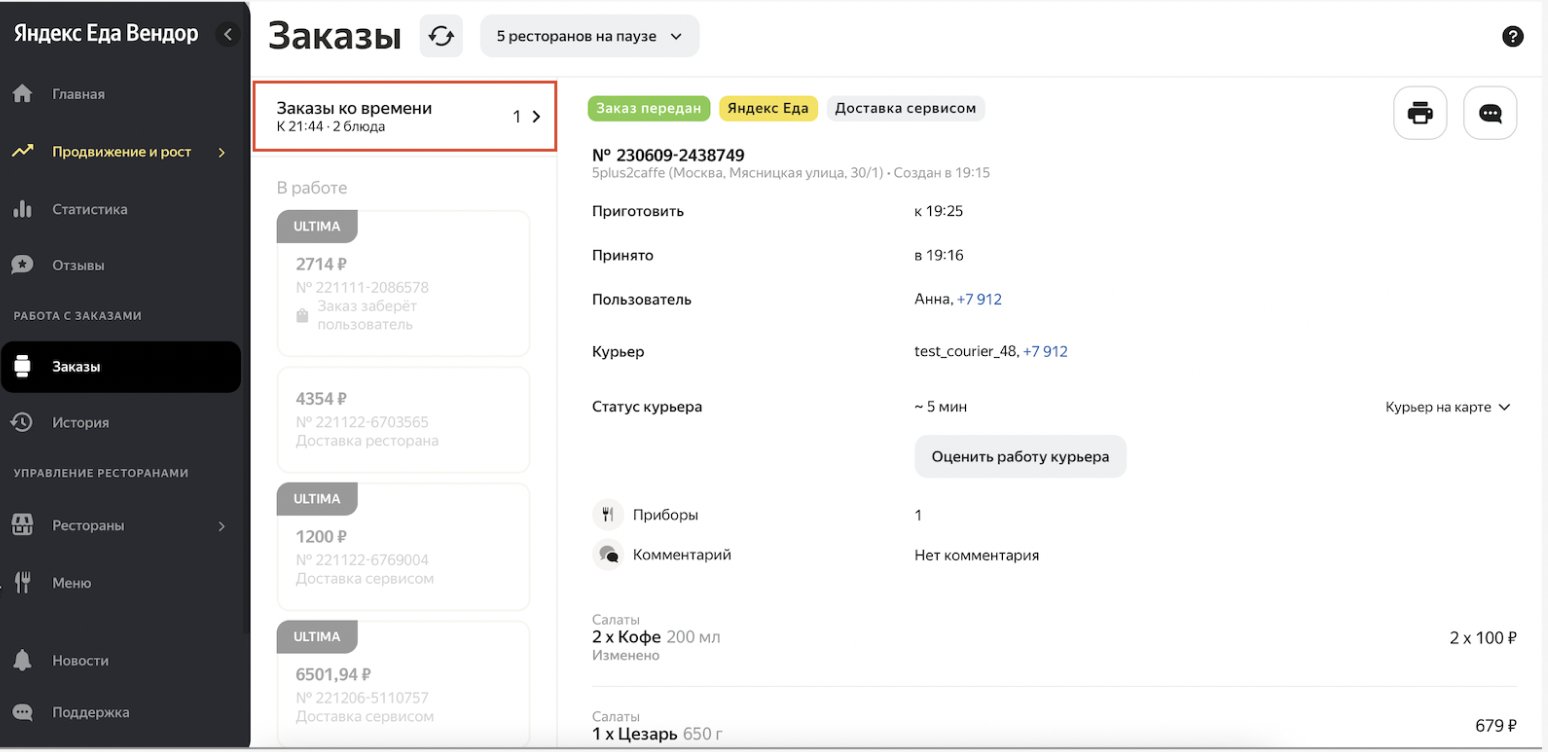Click the user Анна's phone number link
The image size is (1548, 752).
(979, 299)
